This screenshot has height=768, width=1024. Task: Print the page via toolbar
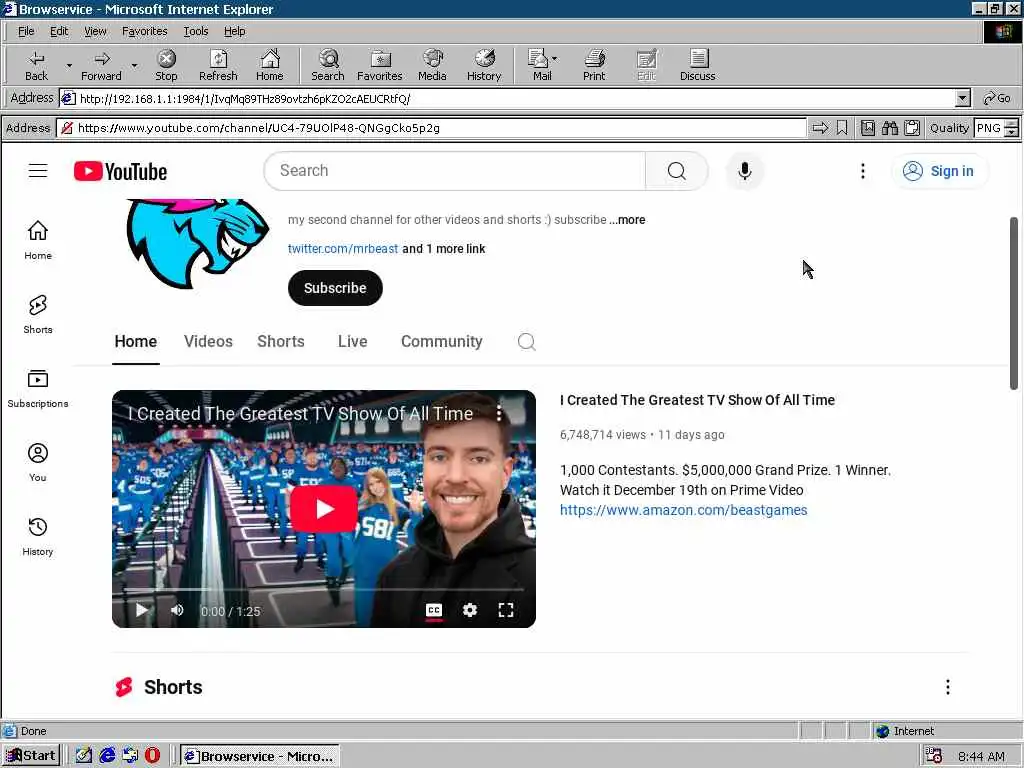(594, 65)
